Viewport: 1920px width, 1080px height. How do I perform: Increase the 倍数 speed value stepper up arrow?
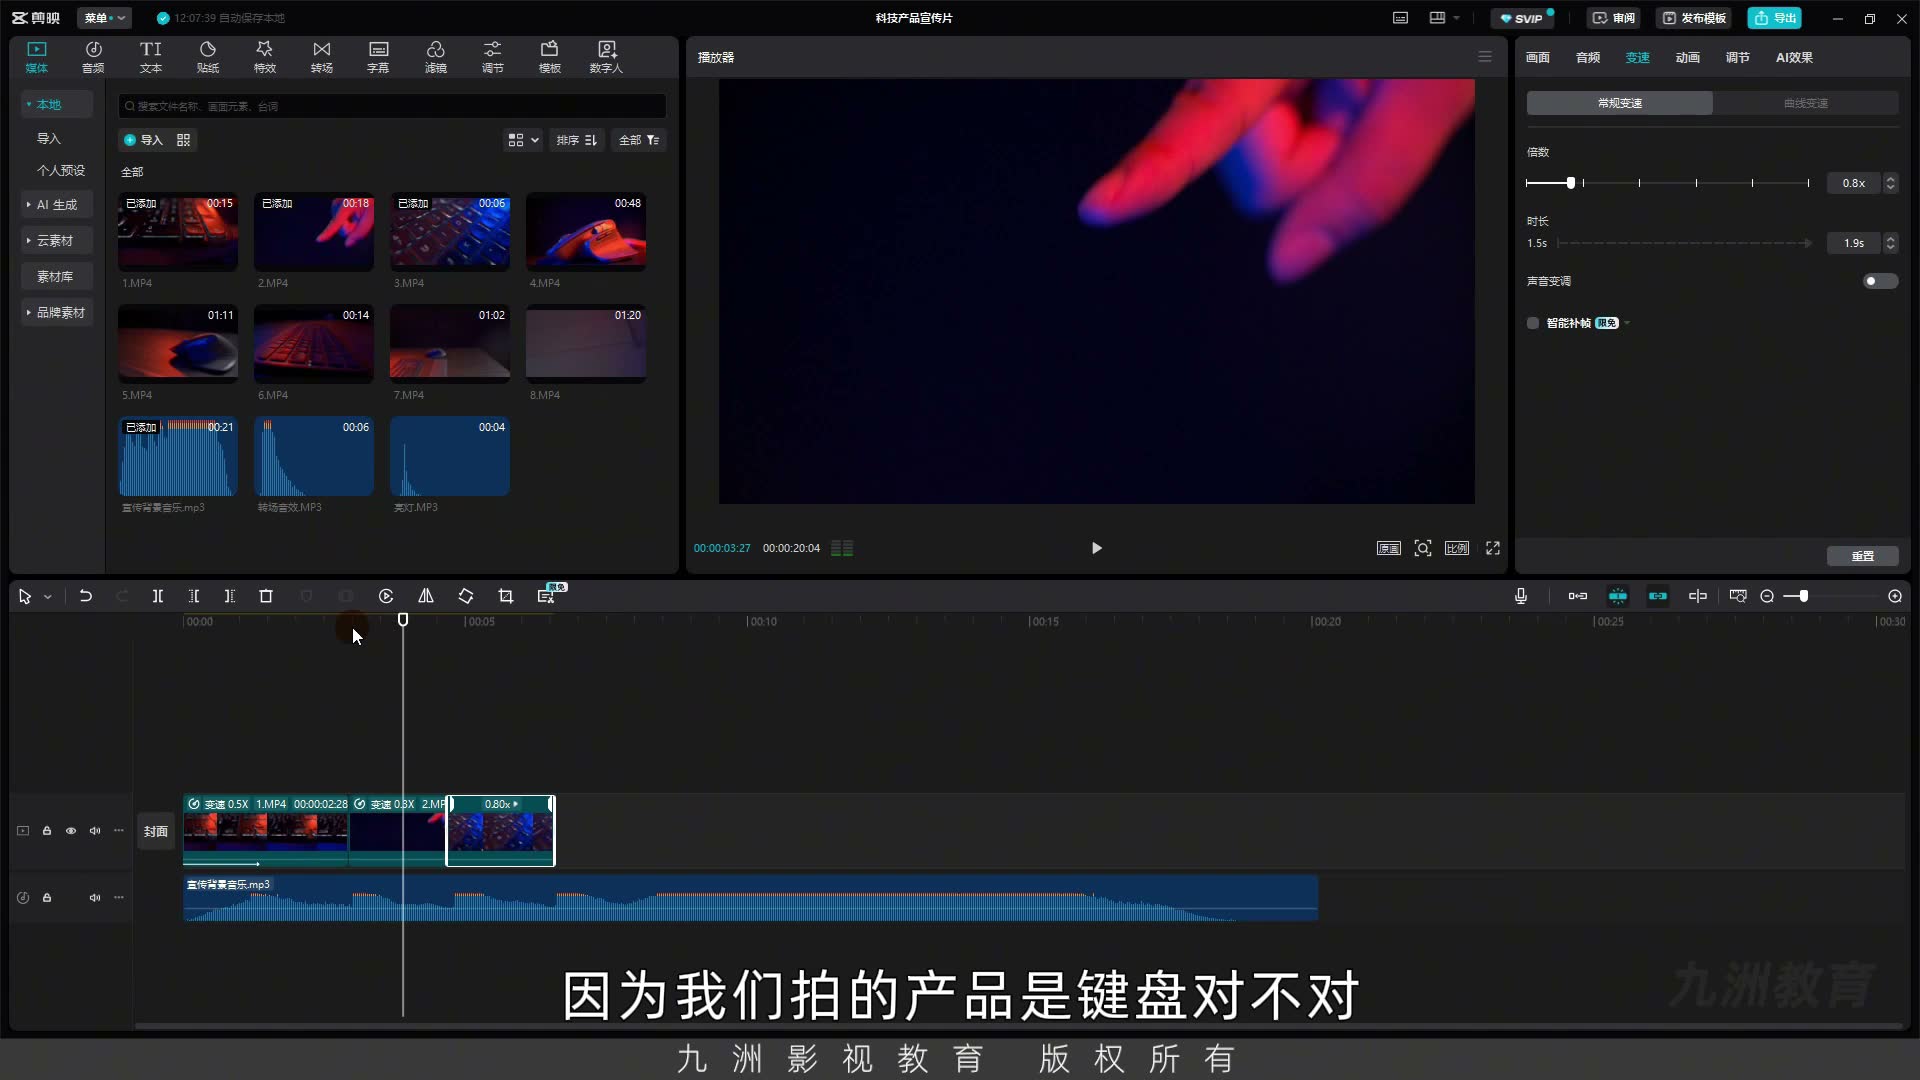1890,179
